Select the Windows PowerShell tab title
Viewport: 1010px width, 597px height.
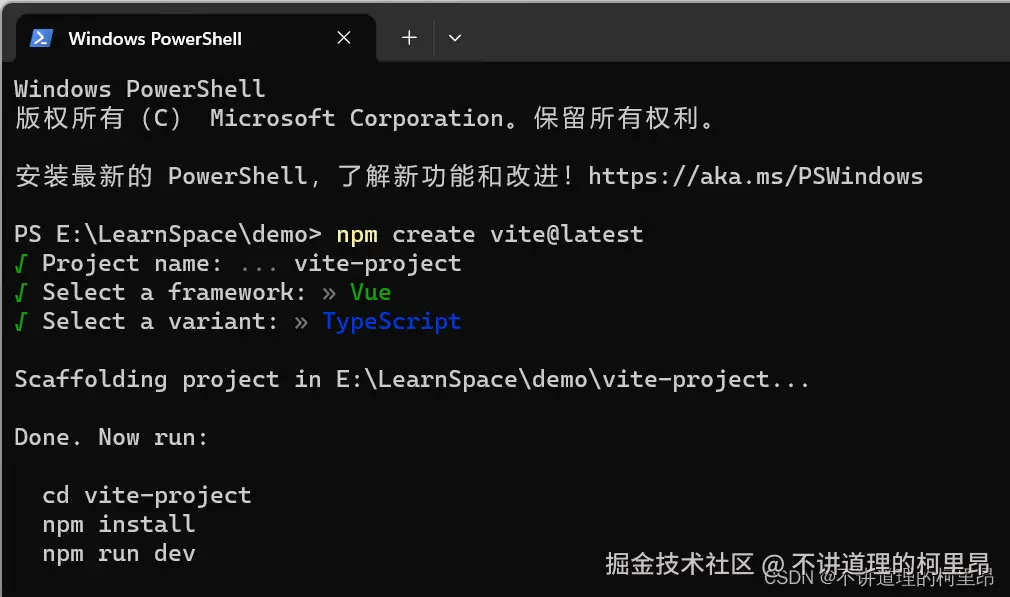(155, 39)
